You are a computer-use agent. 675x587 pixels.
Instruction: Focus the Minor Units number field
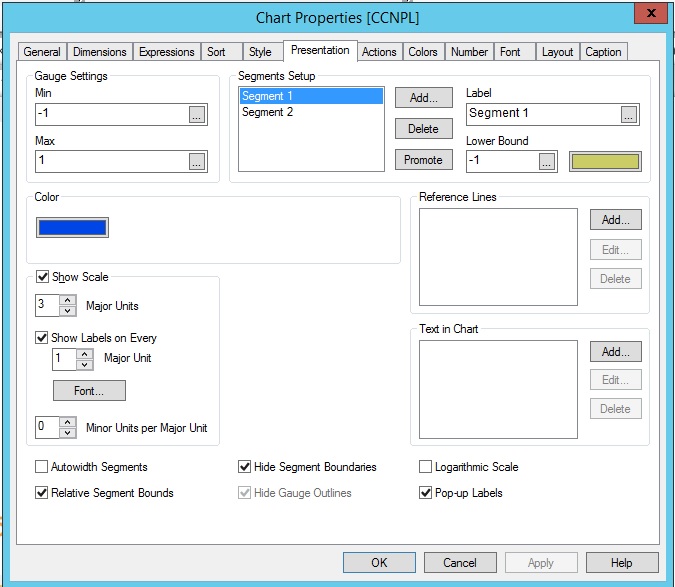coord(47,427)
